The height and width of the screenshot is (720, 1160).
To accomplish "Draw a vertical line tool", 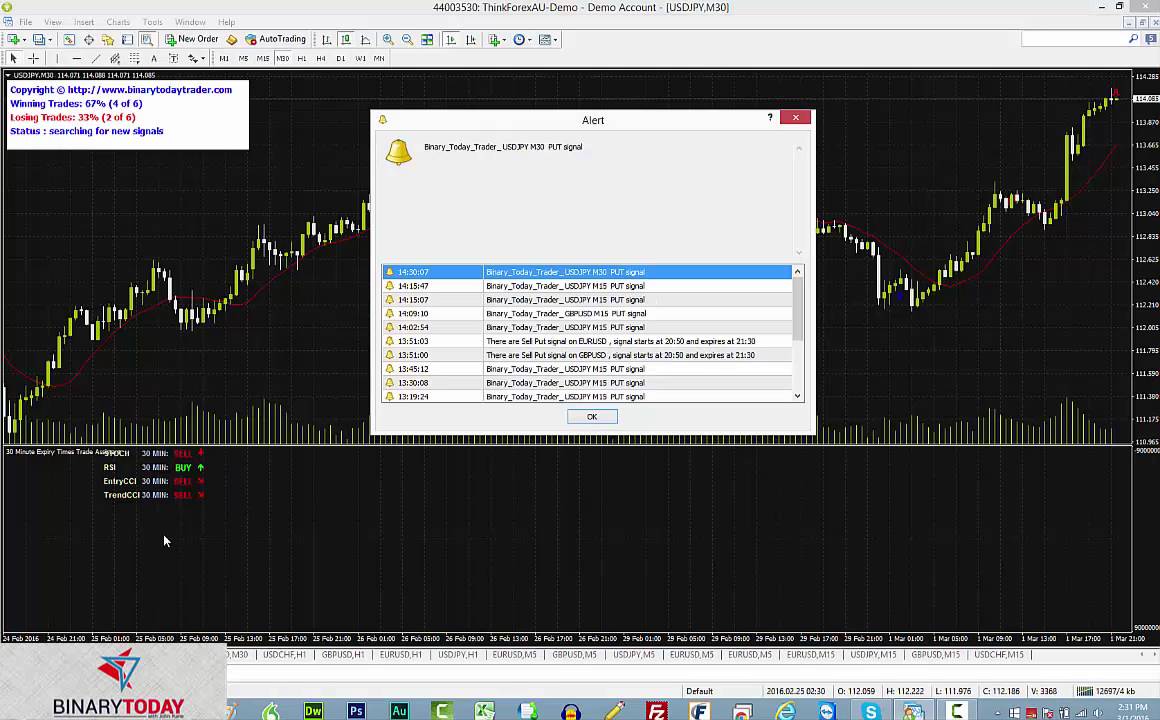I will click(x=57, y=58).
